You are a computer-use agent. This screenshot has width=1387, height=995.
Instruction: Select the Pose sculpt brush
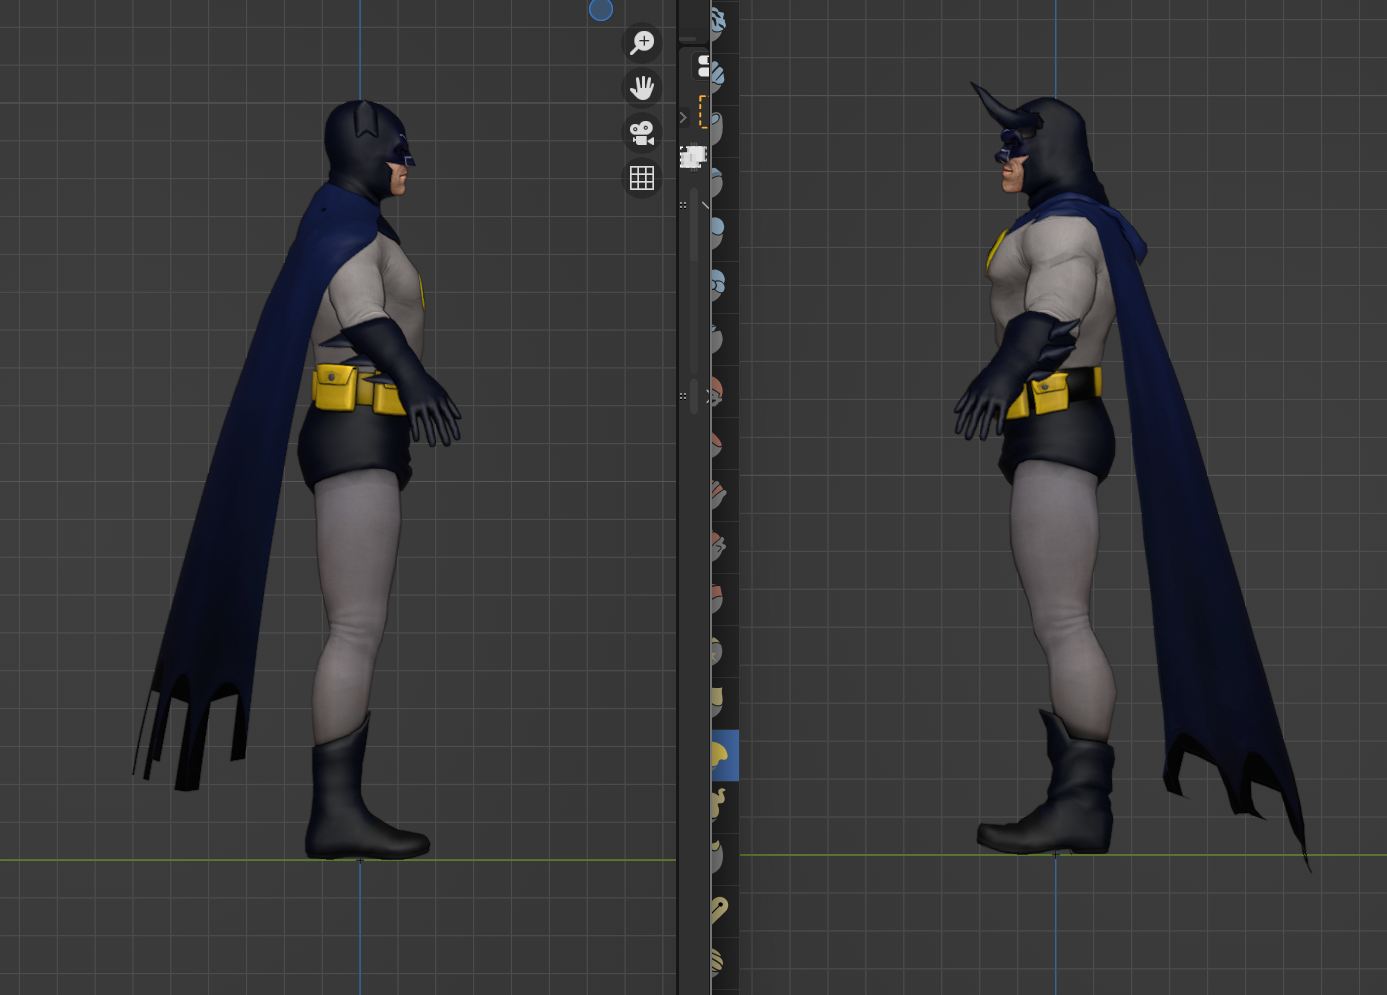click(x=725, y=910)
